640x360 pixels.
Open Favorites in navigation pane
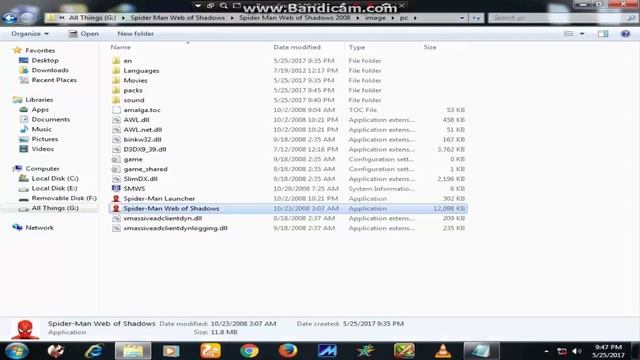[40, 51]
